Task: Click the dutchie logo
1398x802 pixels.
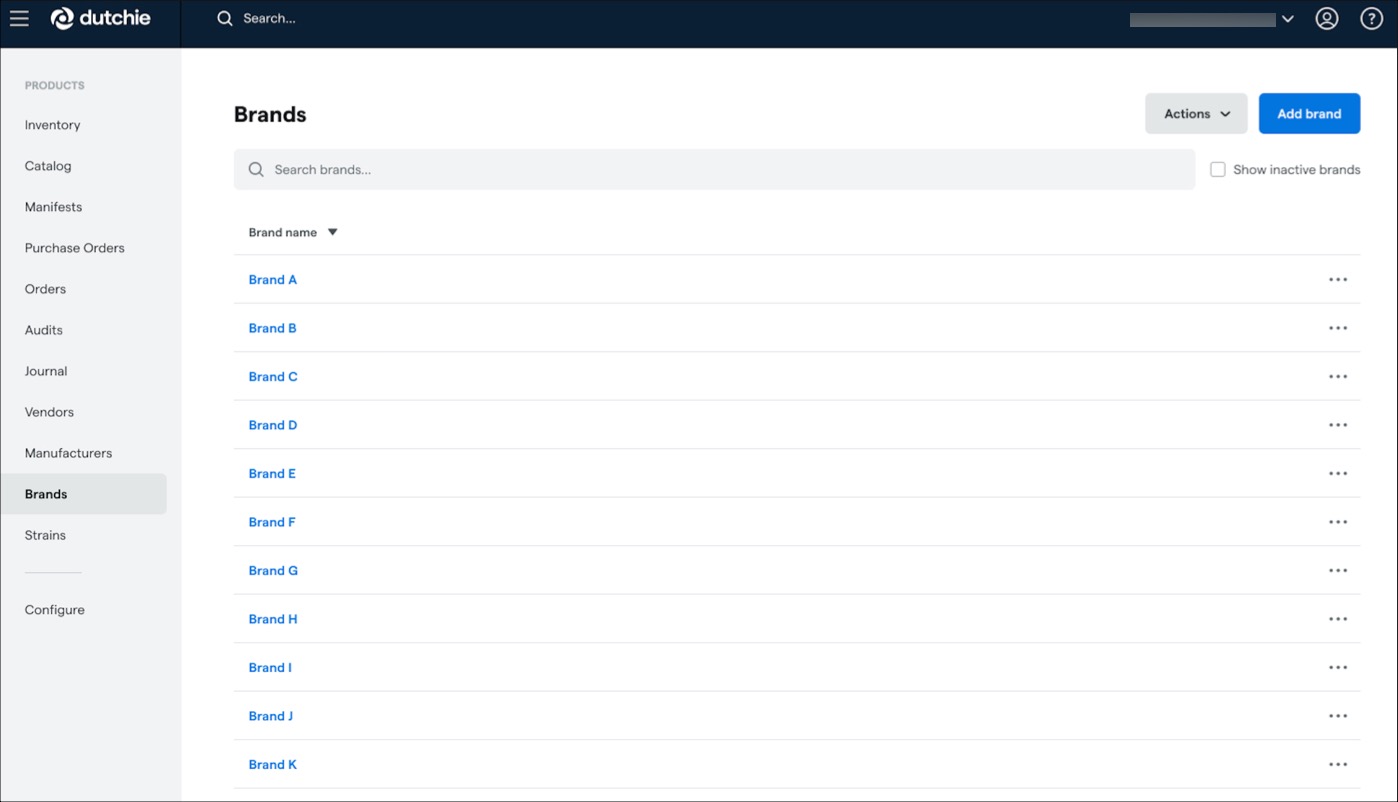Action: 101,18
